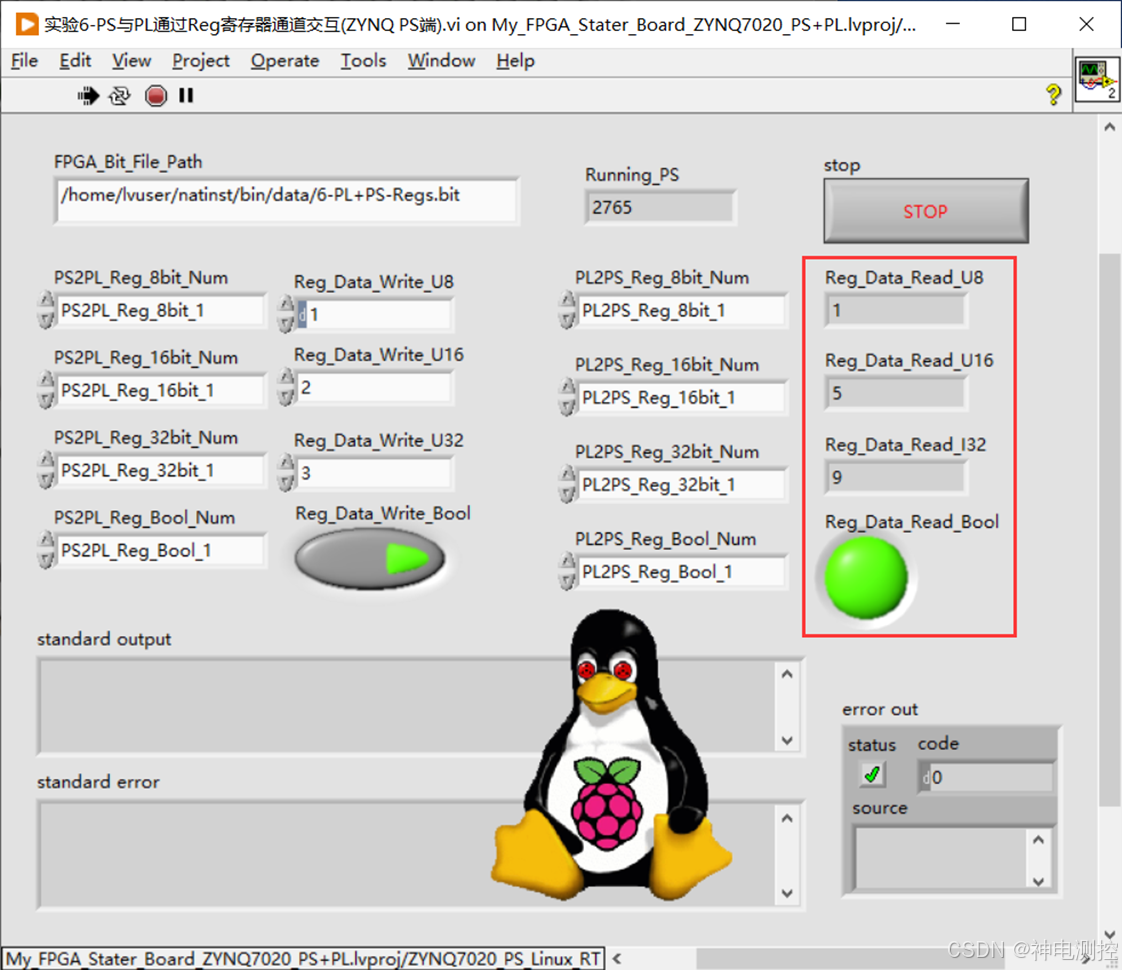
Task: Open the Window menu
Action: tap(441, 61)
